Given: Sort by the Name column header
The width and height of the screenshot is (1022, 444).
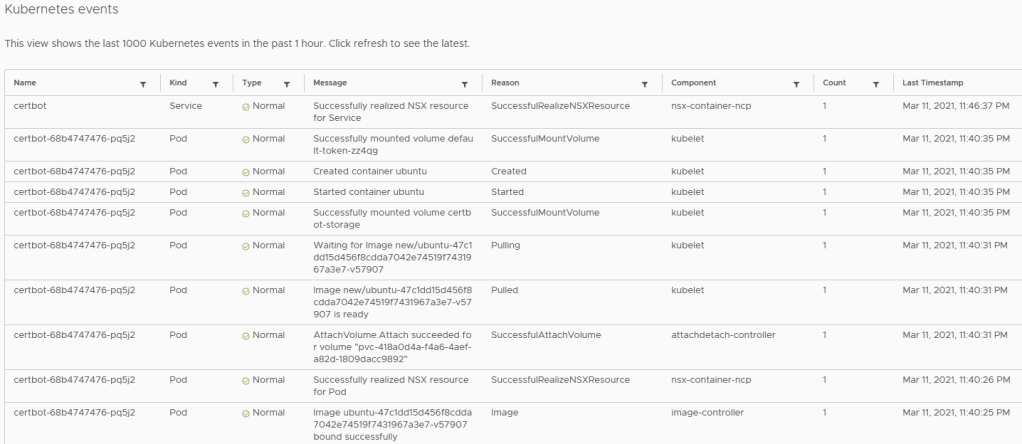Looking at the screenshot, I should 25,83.
